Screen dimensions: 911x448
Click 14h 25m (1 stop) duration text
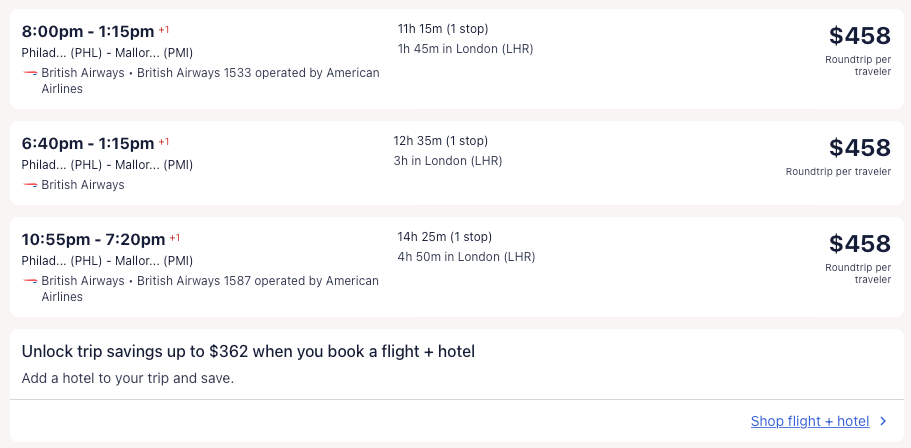pyautogui.click(x=444, y=237)
